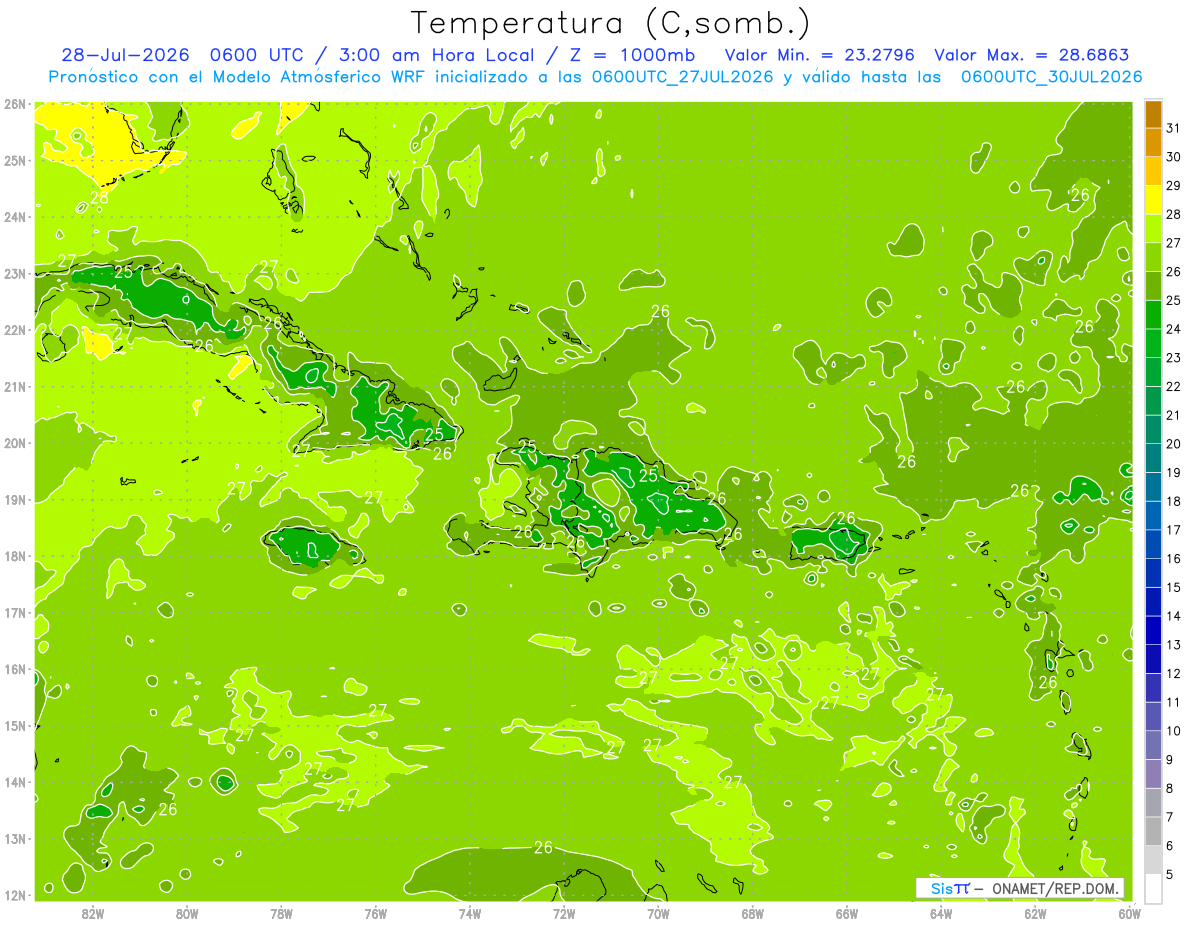Click the '23N' latitude axis label
1200x927 pixels.
pyautogui.click(x=15, y=273)
